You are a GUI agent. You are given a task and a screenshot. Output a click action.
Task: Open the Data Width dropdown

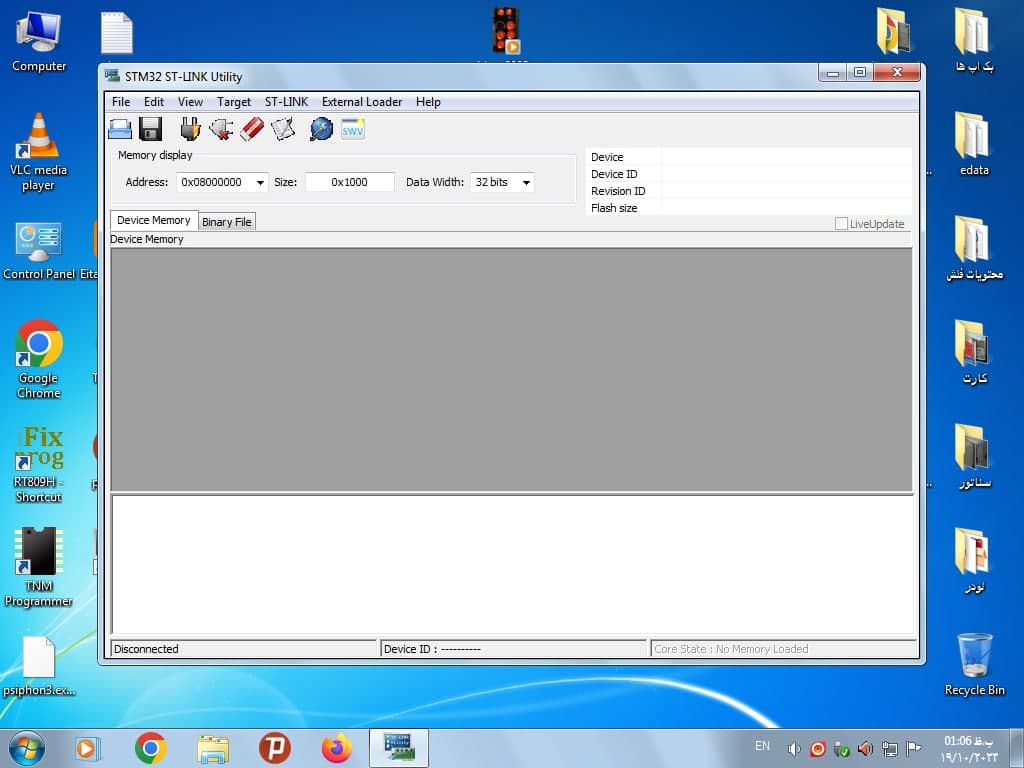(502, 182)
